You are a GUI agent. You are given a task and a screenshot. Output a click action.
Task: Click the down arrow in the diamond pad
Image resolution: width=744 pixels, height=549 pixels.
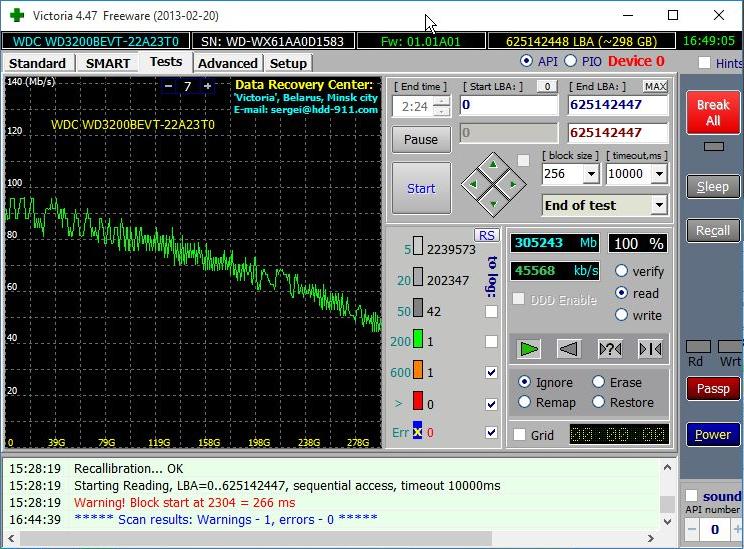click(493, 204)
